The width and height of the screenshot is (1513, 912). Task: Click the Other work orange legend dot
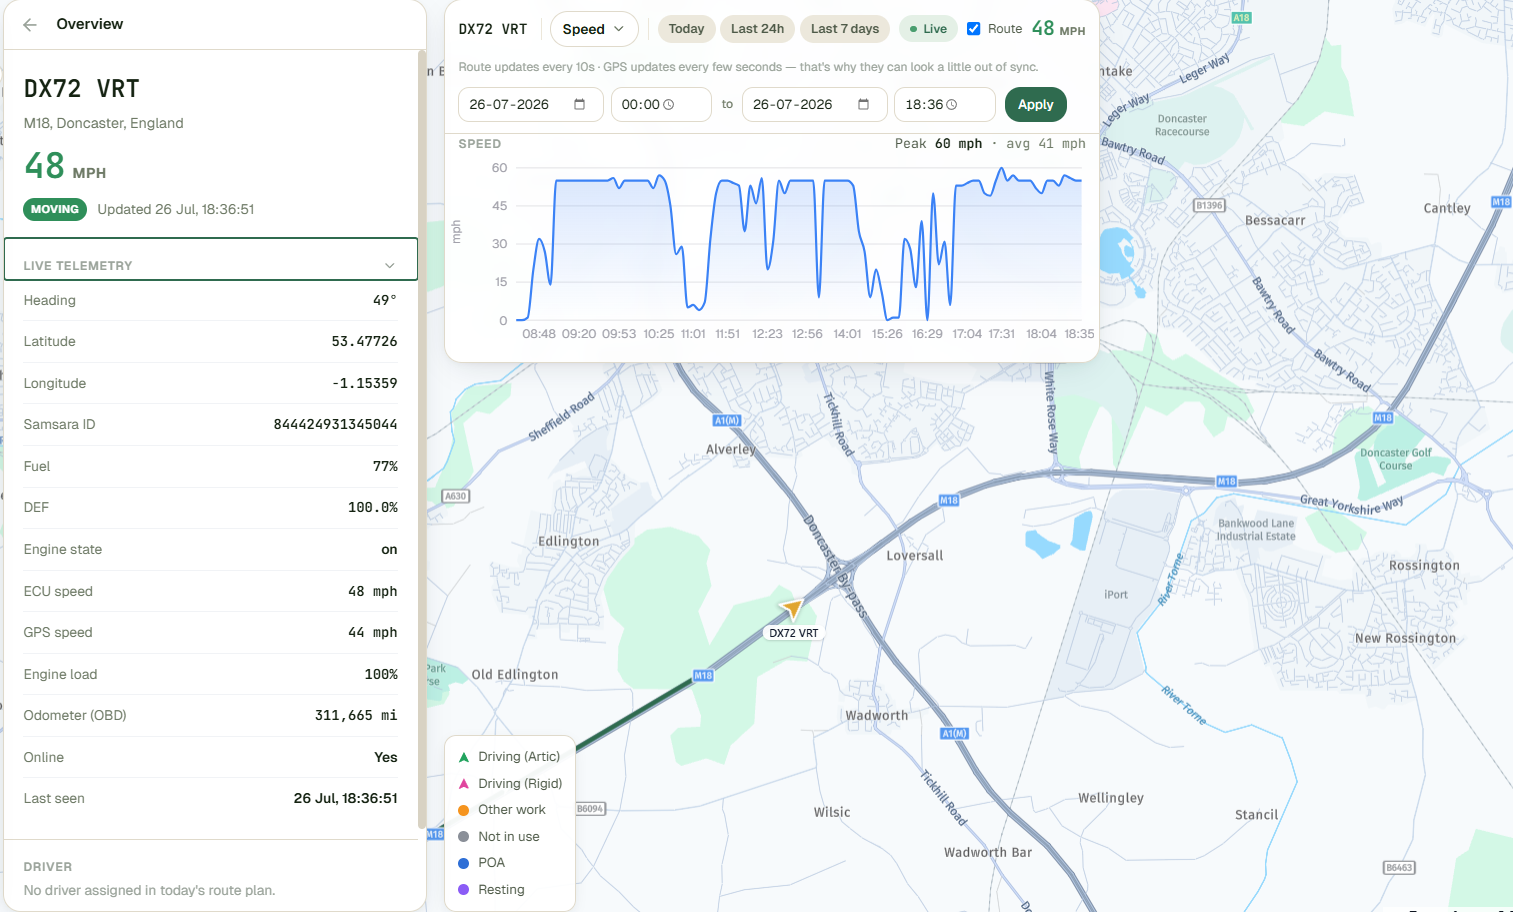tap(464, 810)
